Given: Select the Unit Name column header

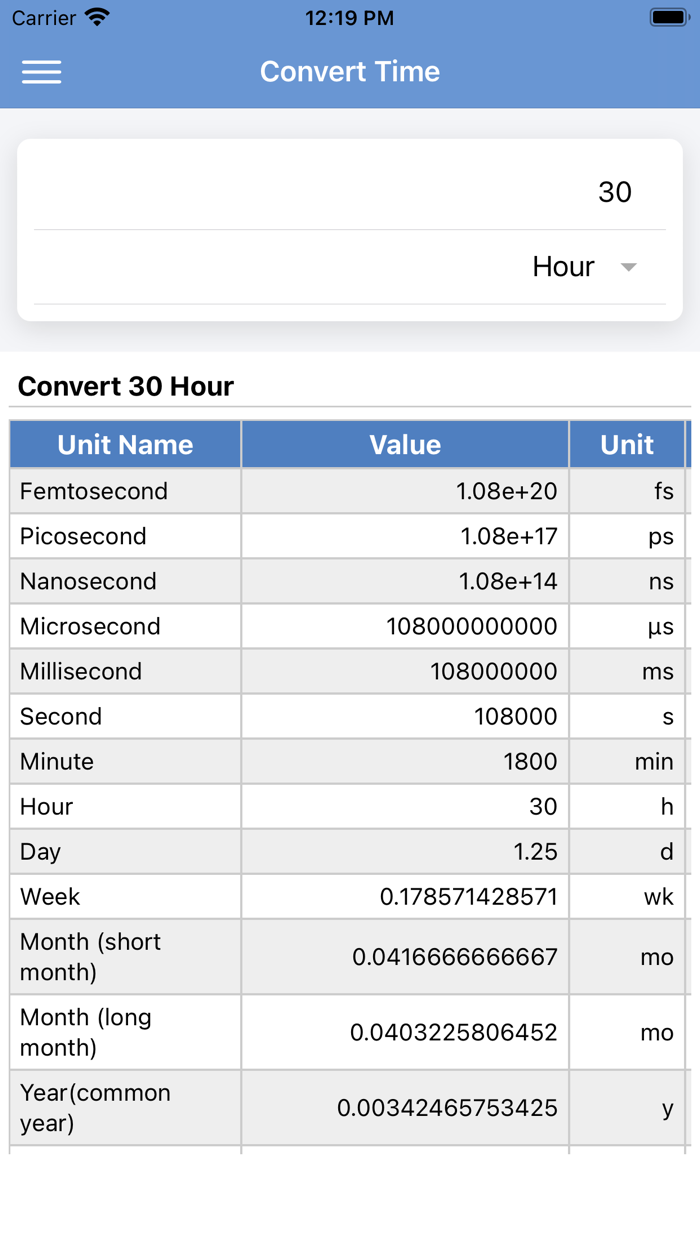Looking at the screenshot, I should coord(124,444).
